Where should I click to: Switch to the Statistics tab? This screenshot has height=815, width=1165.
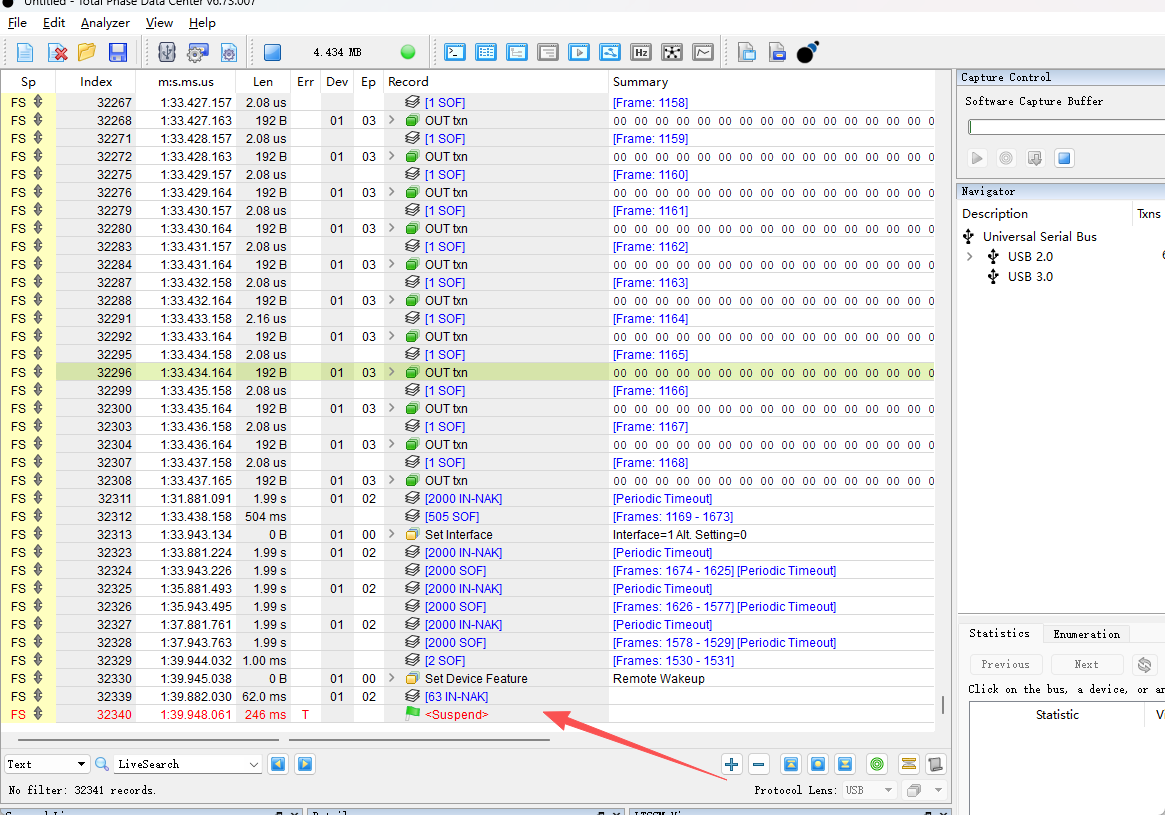[x=999, y=633]
